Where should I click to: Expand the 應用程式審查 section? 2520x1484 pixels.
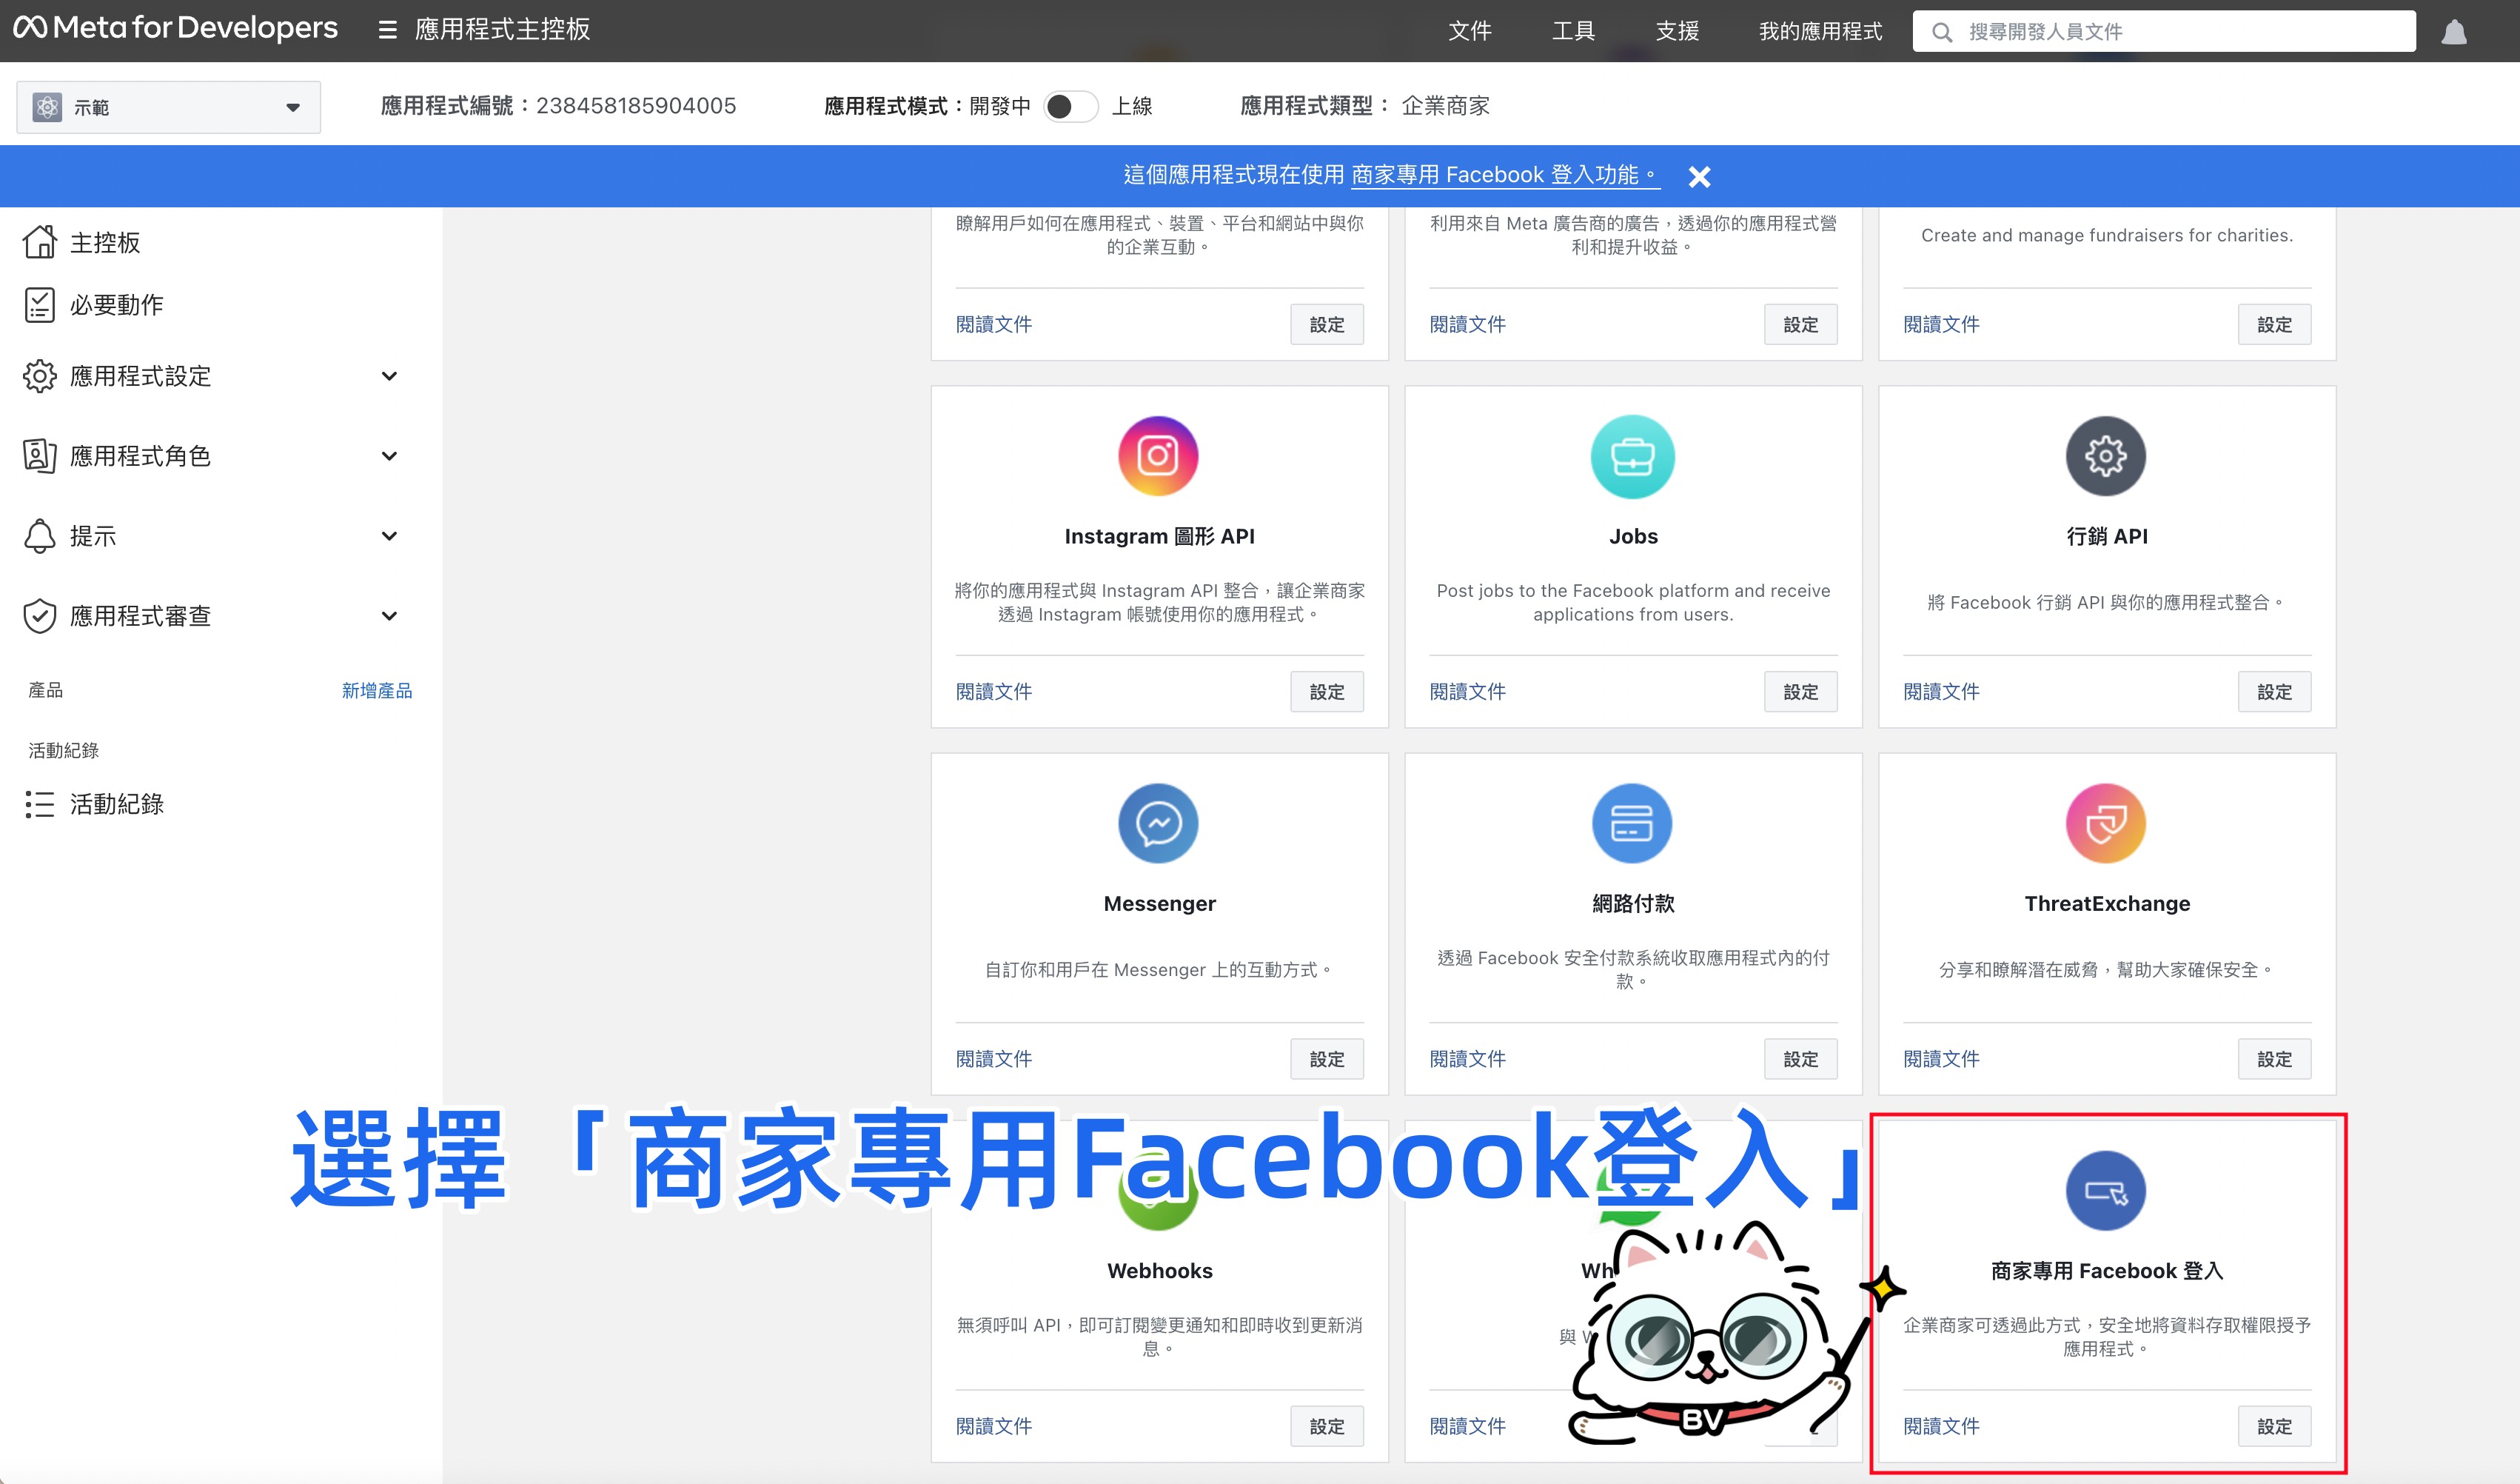(x=390, y=616)
